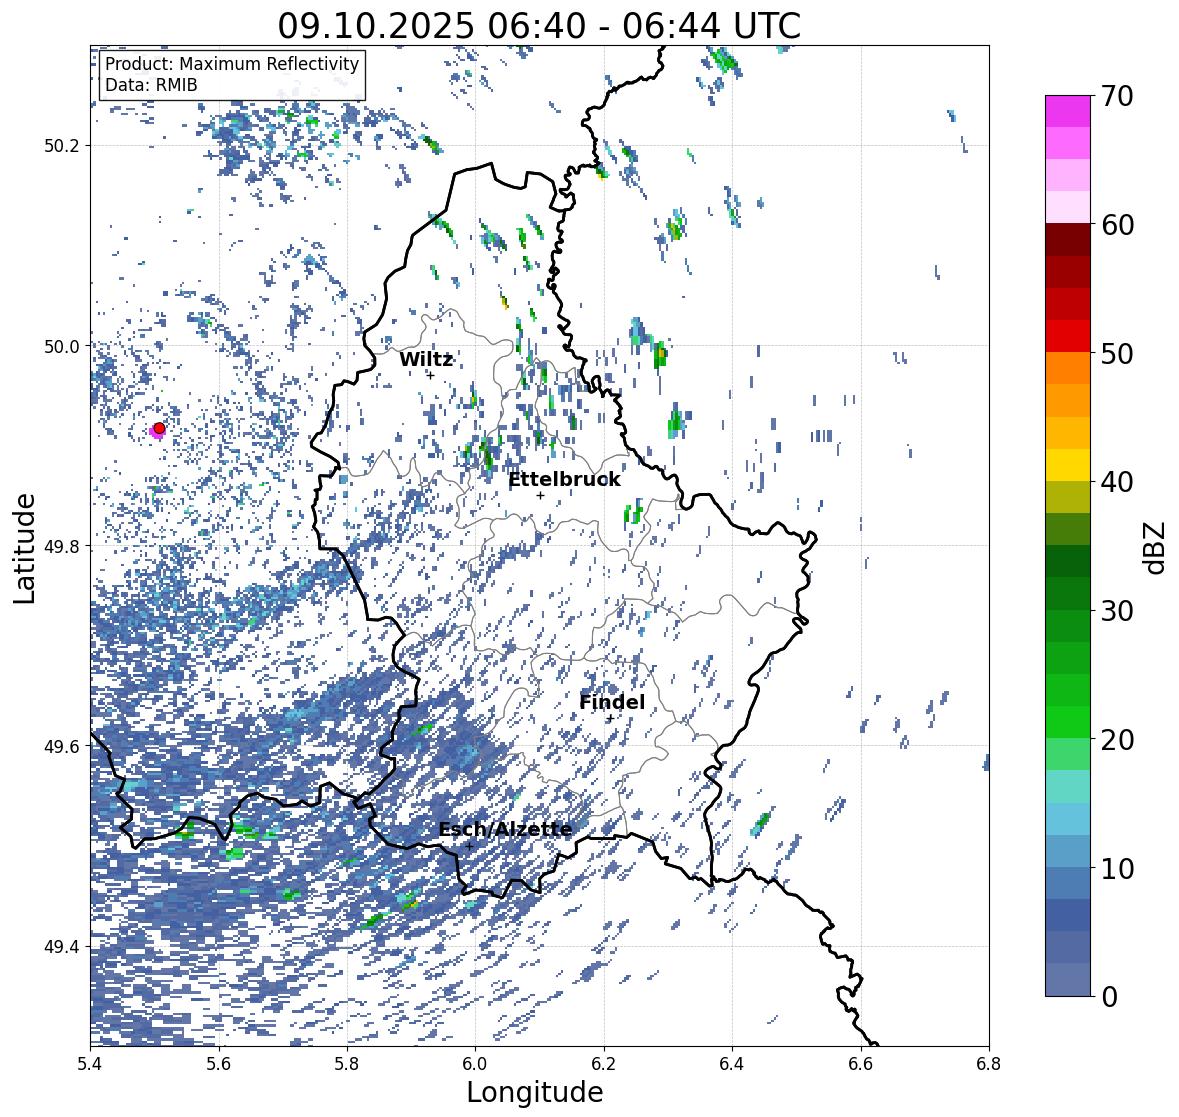
Task: Click the Esch/Alzette city label
Action: (x=505, y=829)
